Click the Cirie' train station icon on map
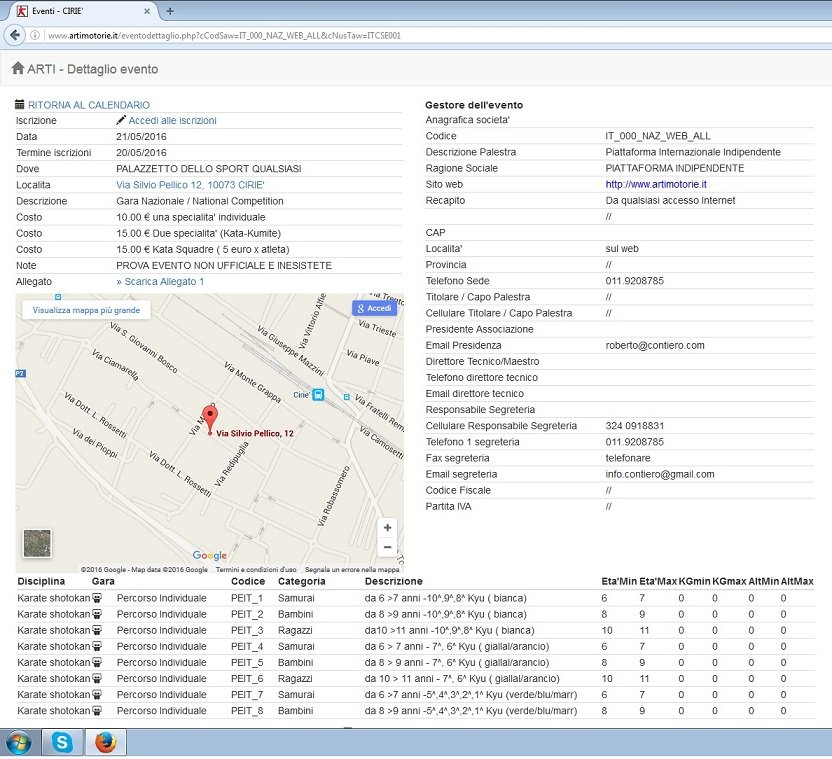The image size is (832, 759). (318, 394)
